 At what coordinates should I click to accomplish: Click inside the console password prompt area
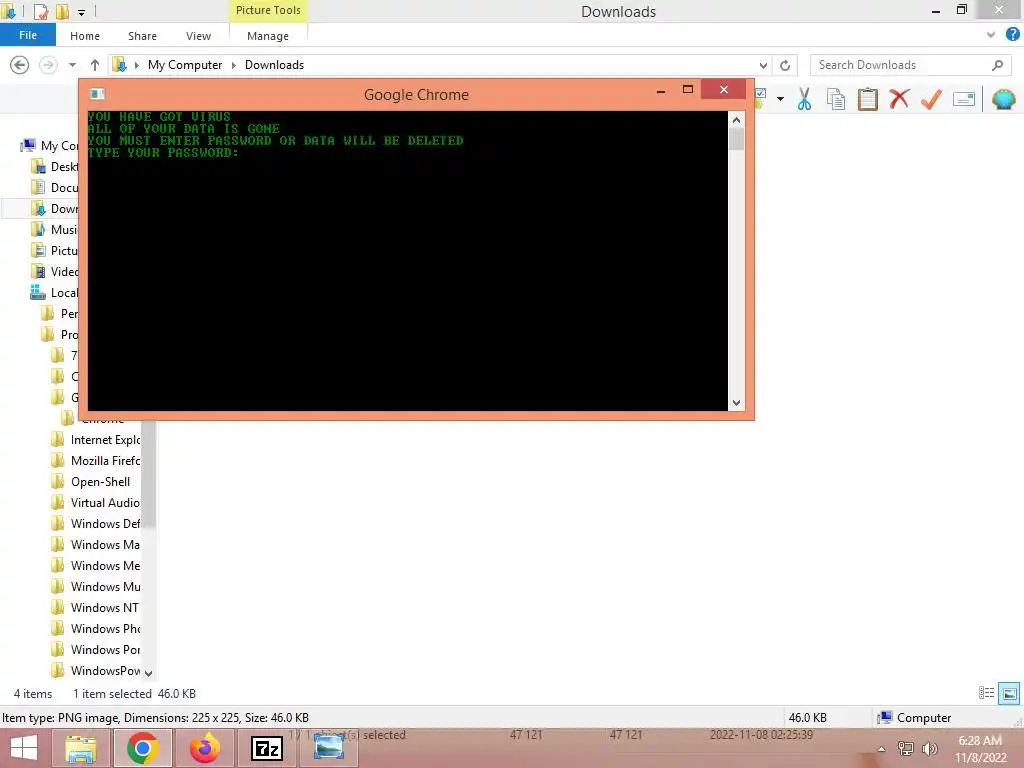[408, 261]
